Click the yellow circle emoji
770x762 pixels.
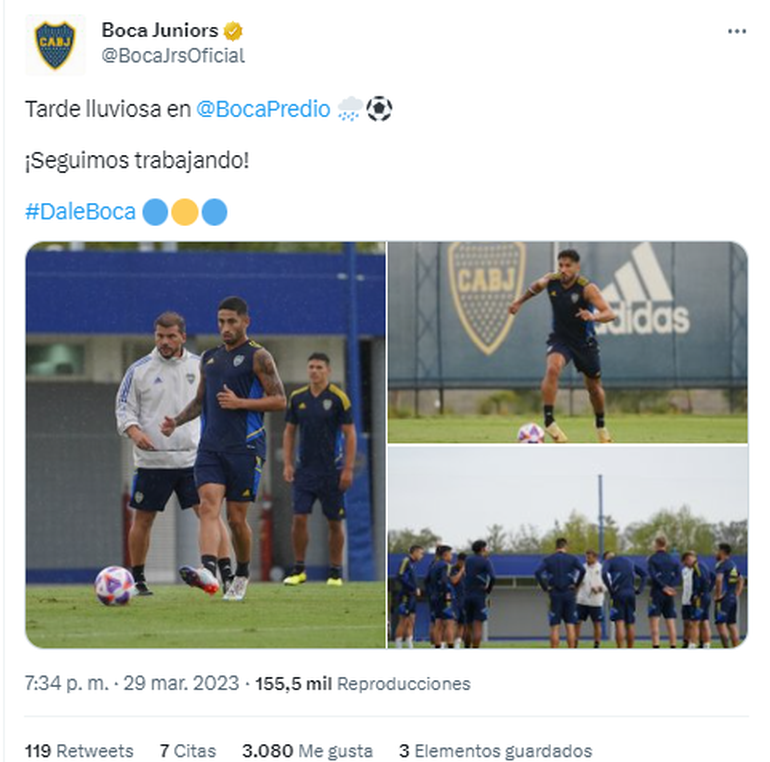185,212
